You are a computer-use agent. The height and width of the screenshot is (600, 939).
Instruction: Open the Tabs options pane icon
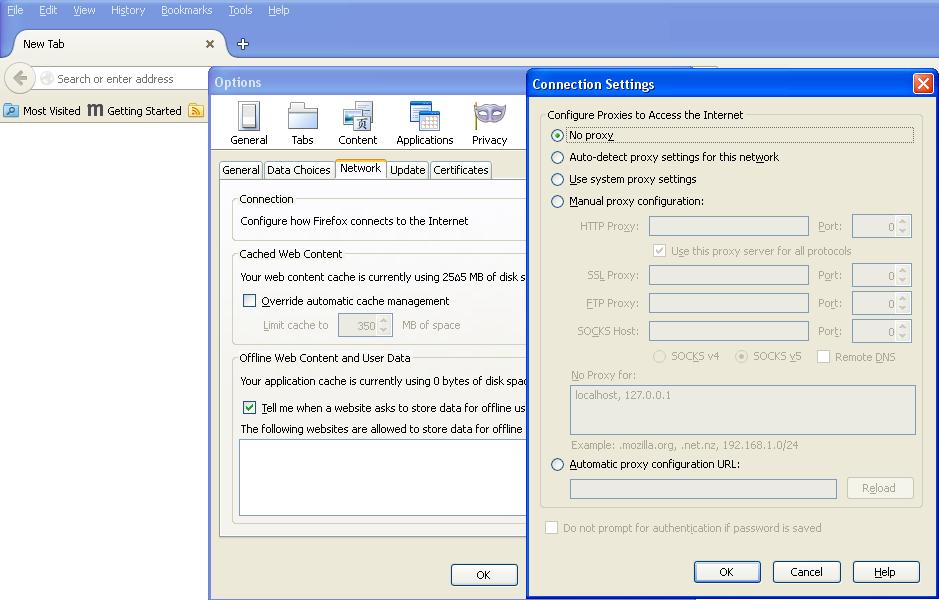tap(302, 123)
